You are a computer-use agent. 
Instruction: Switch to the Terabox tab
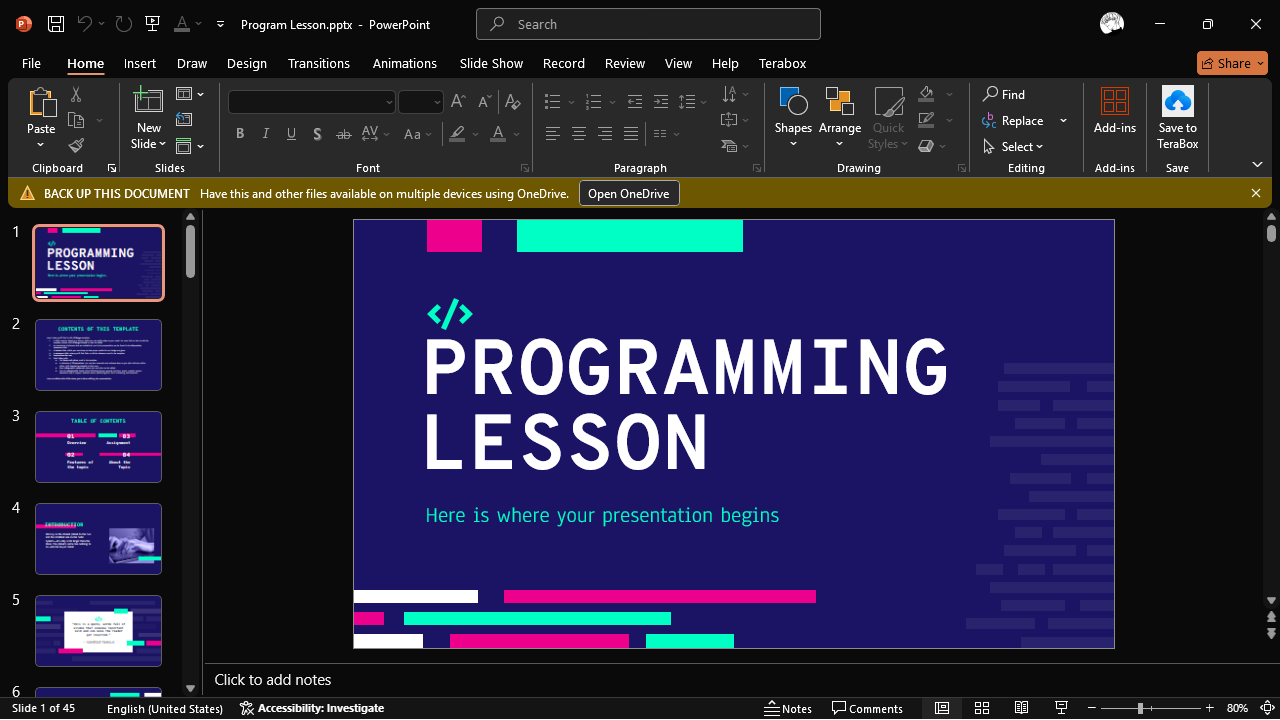[783, 63]
